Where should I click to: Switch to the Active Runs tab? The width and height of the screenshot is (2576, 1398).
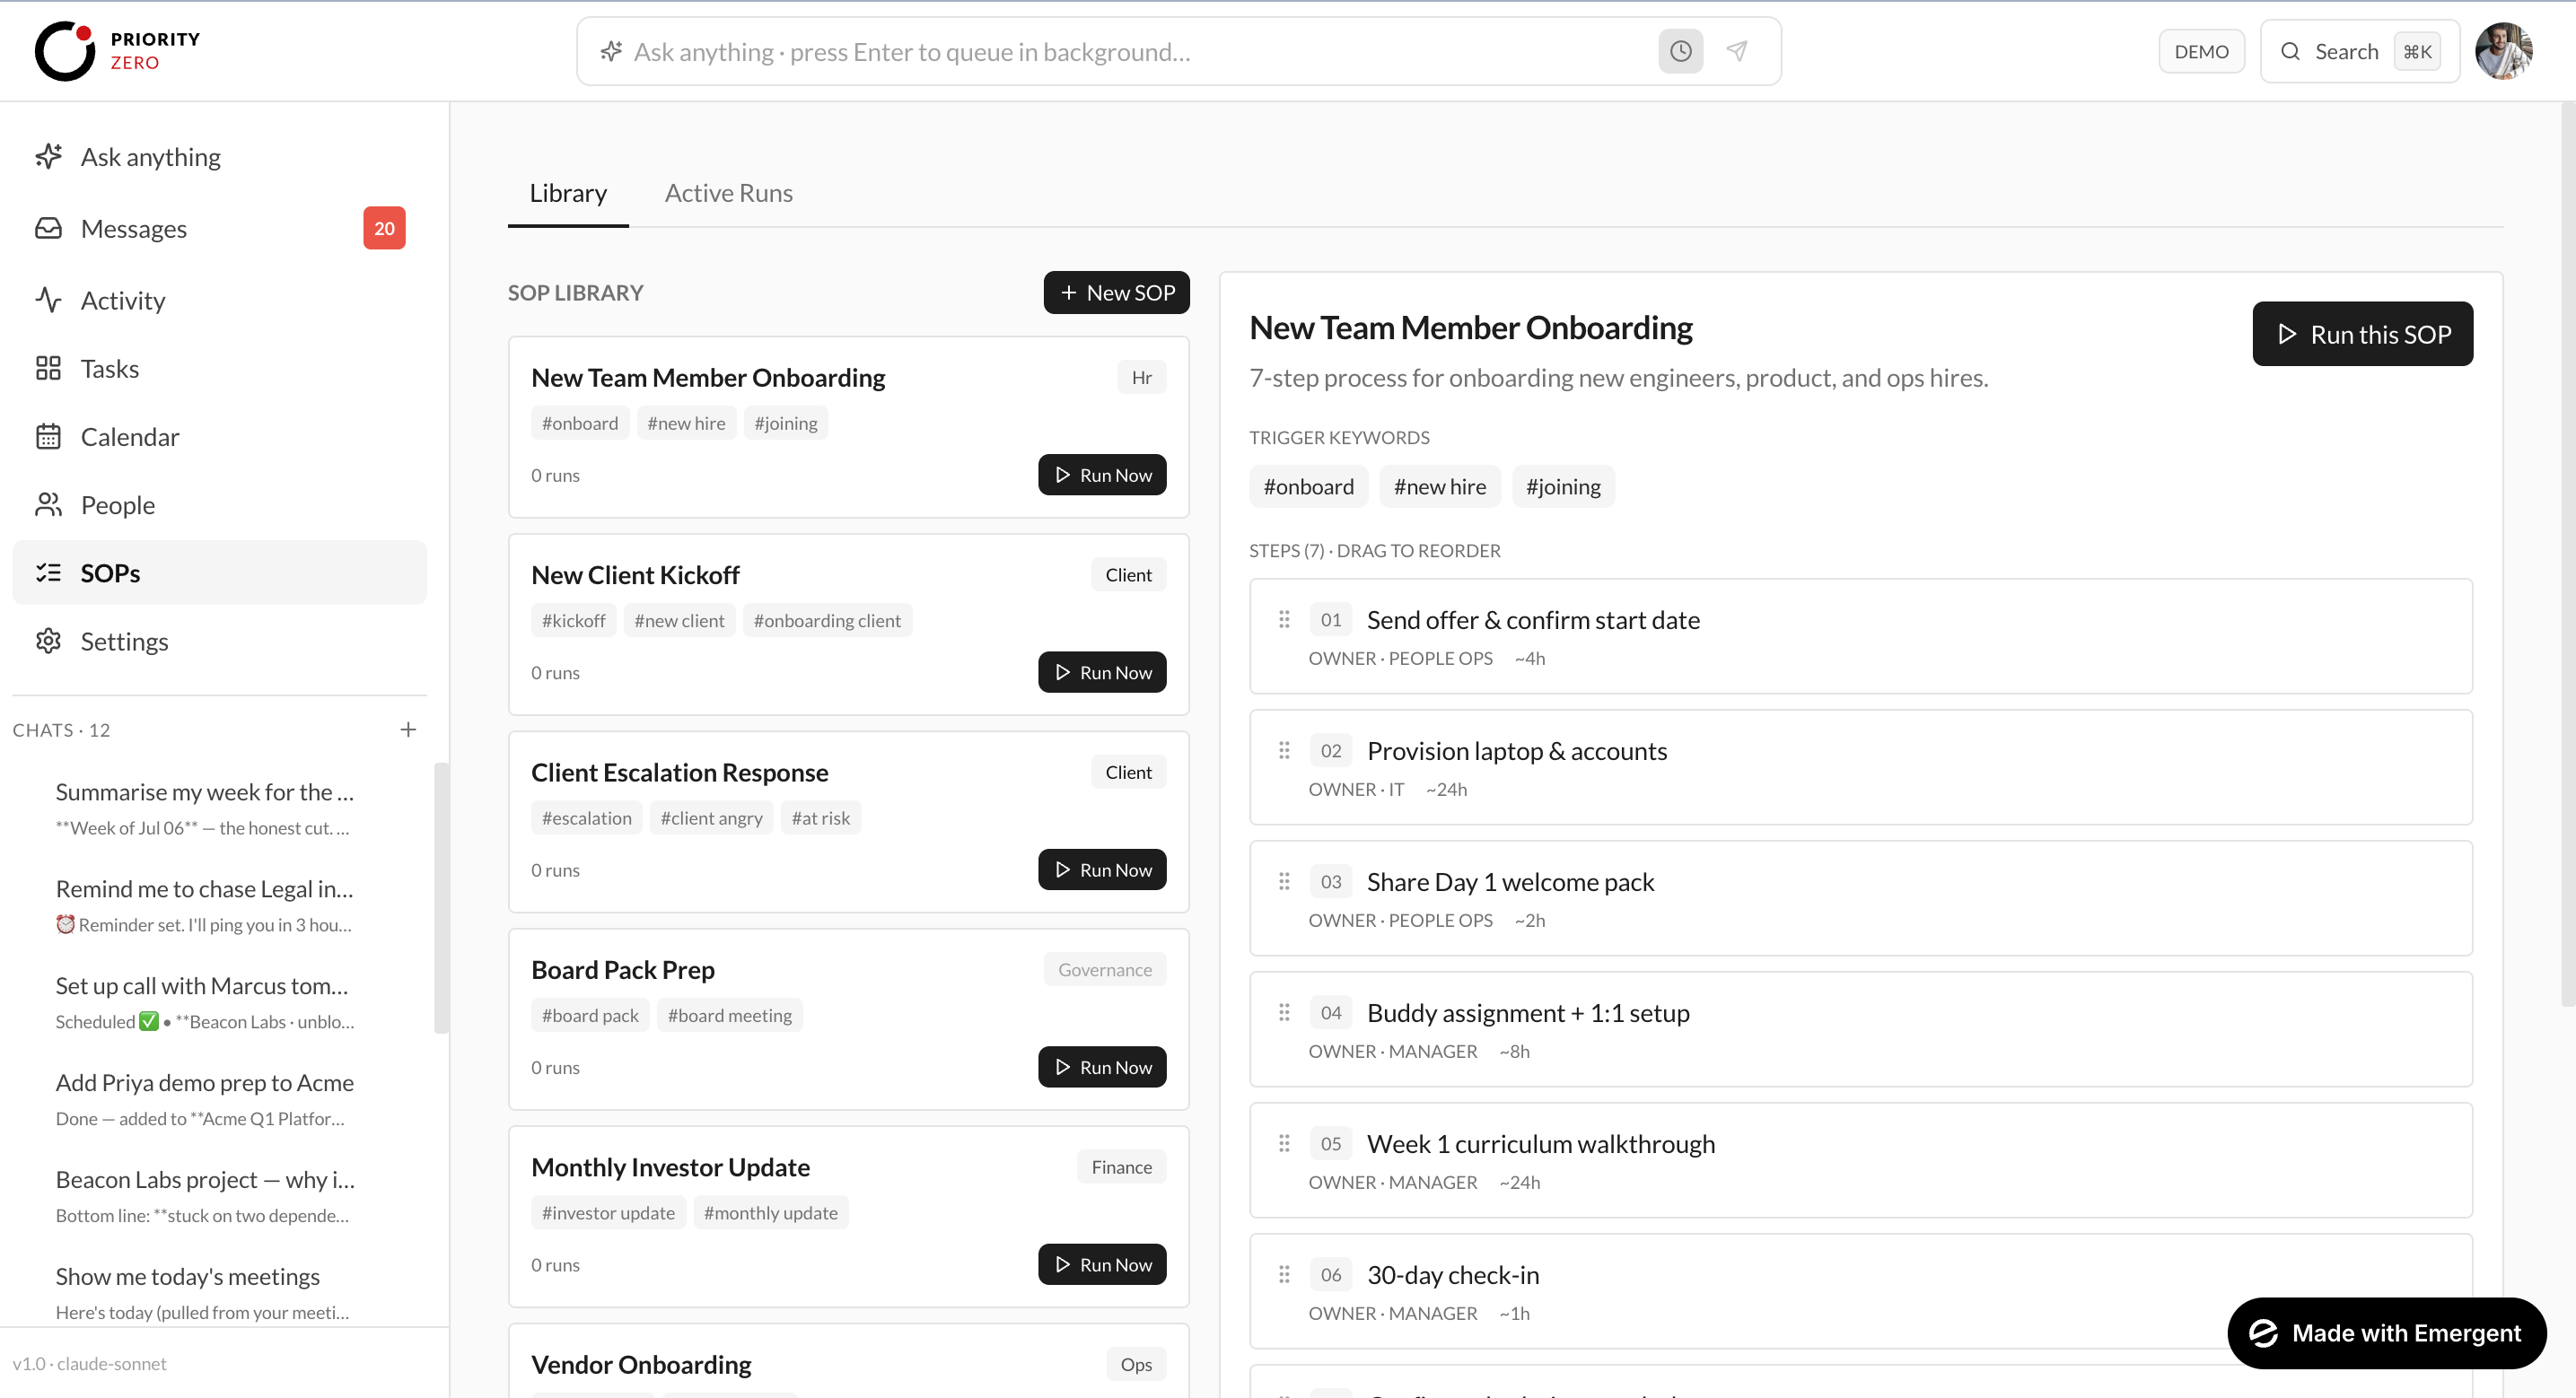[x=728, y=193]
